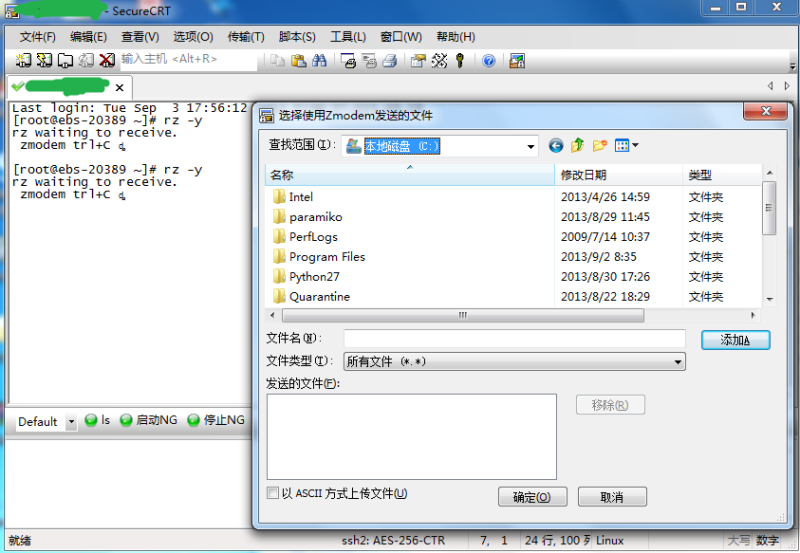Go back using the blue arrow icon
The image size is (800, 553).
[556, 145]
